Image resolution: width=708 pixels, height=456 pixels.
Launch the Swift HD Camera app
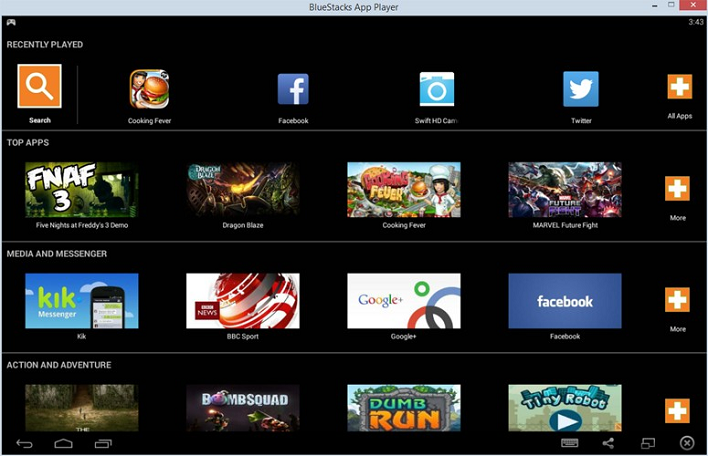click(x=437, y=89)
